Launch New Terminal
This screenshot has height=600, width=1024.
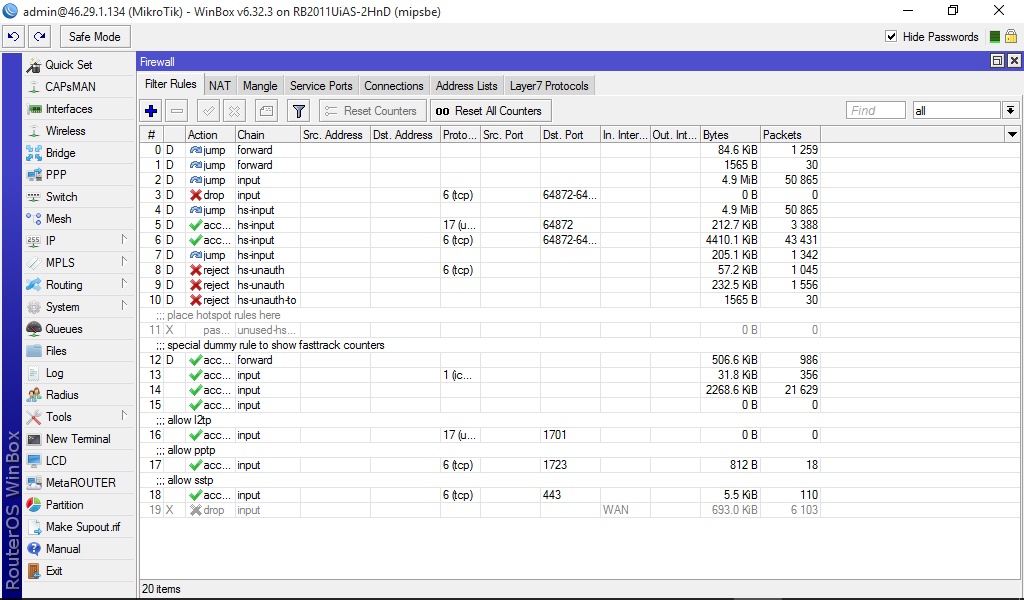pos(78,439)
